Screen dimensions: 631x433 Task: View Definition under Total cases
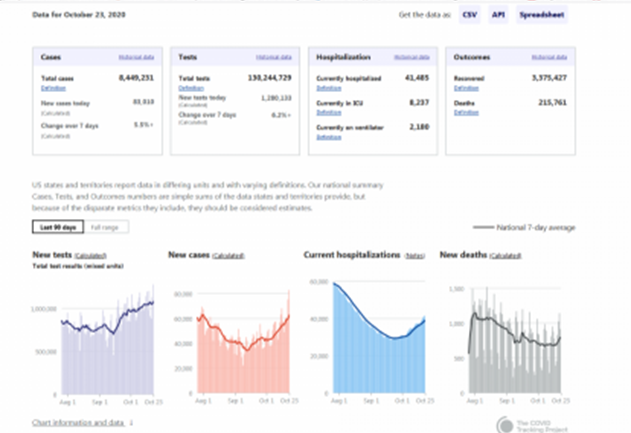pos(50,88)
